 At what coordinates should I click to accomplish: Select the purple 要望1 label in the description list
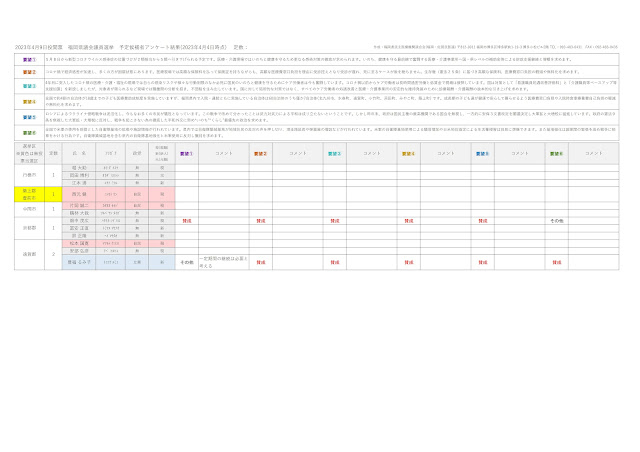pyautogui.click(x=29, y=60)
